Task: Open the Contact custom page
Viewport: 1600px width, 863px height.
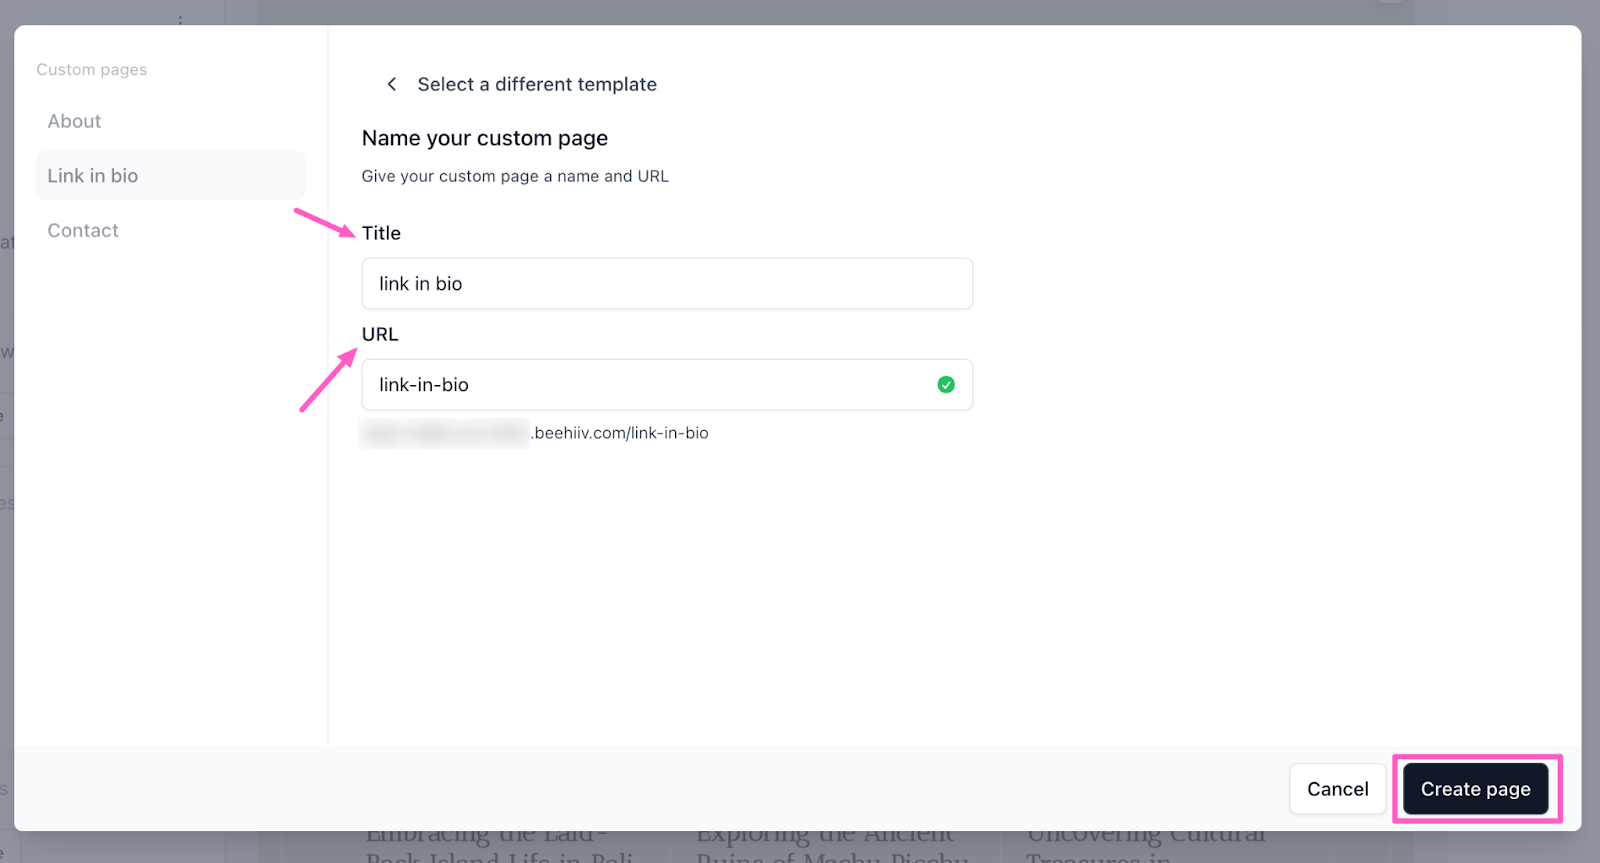Action: coord(83,231)
